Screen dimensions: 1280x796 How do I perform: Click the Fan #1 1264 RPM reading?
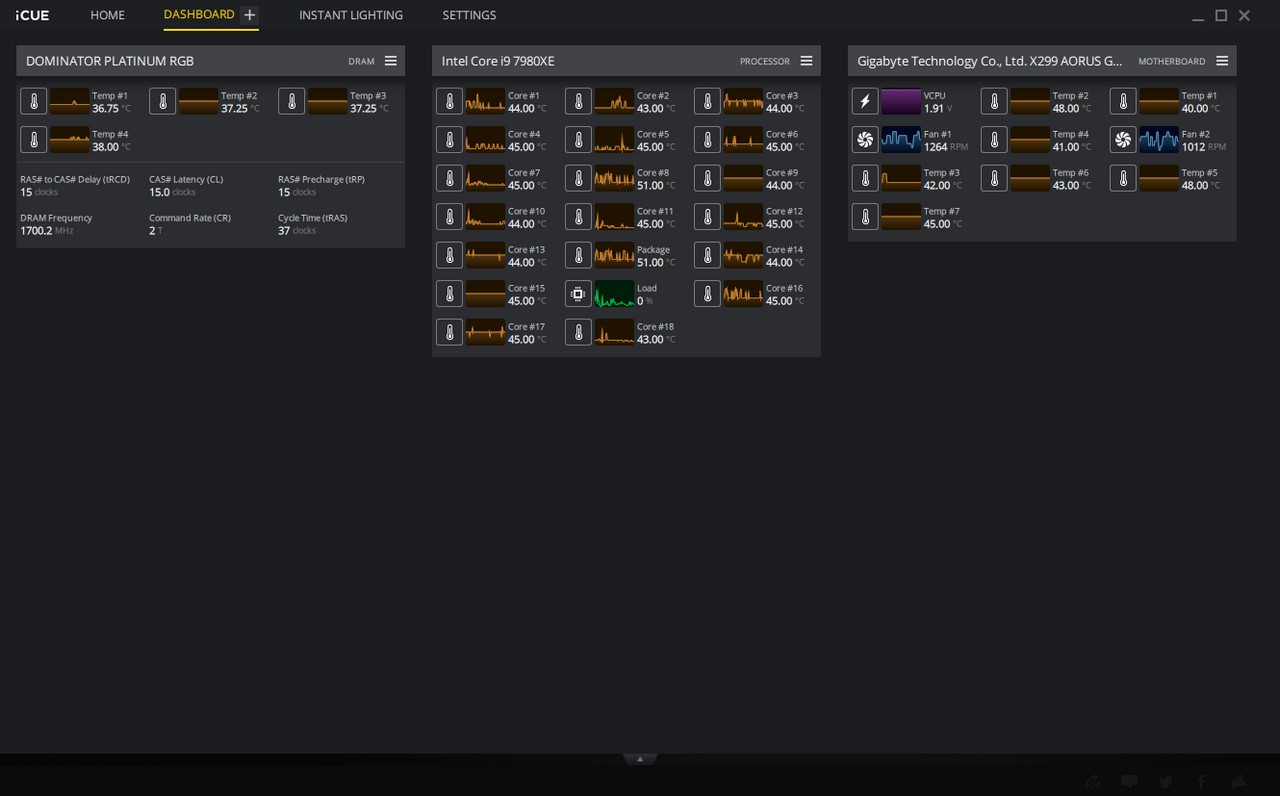946,147
